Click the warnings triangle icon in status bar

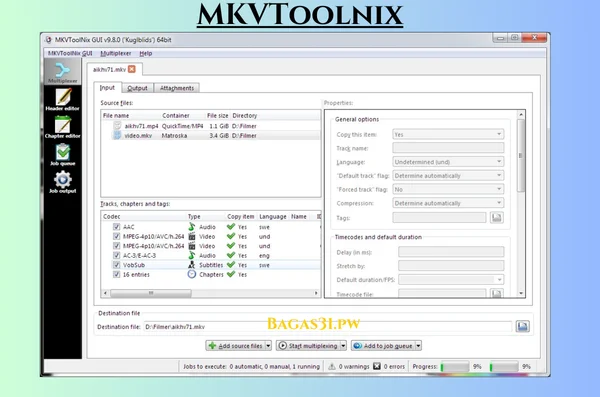[332, 366]
